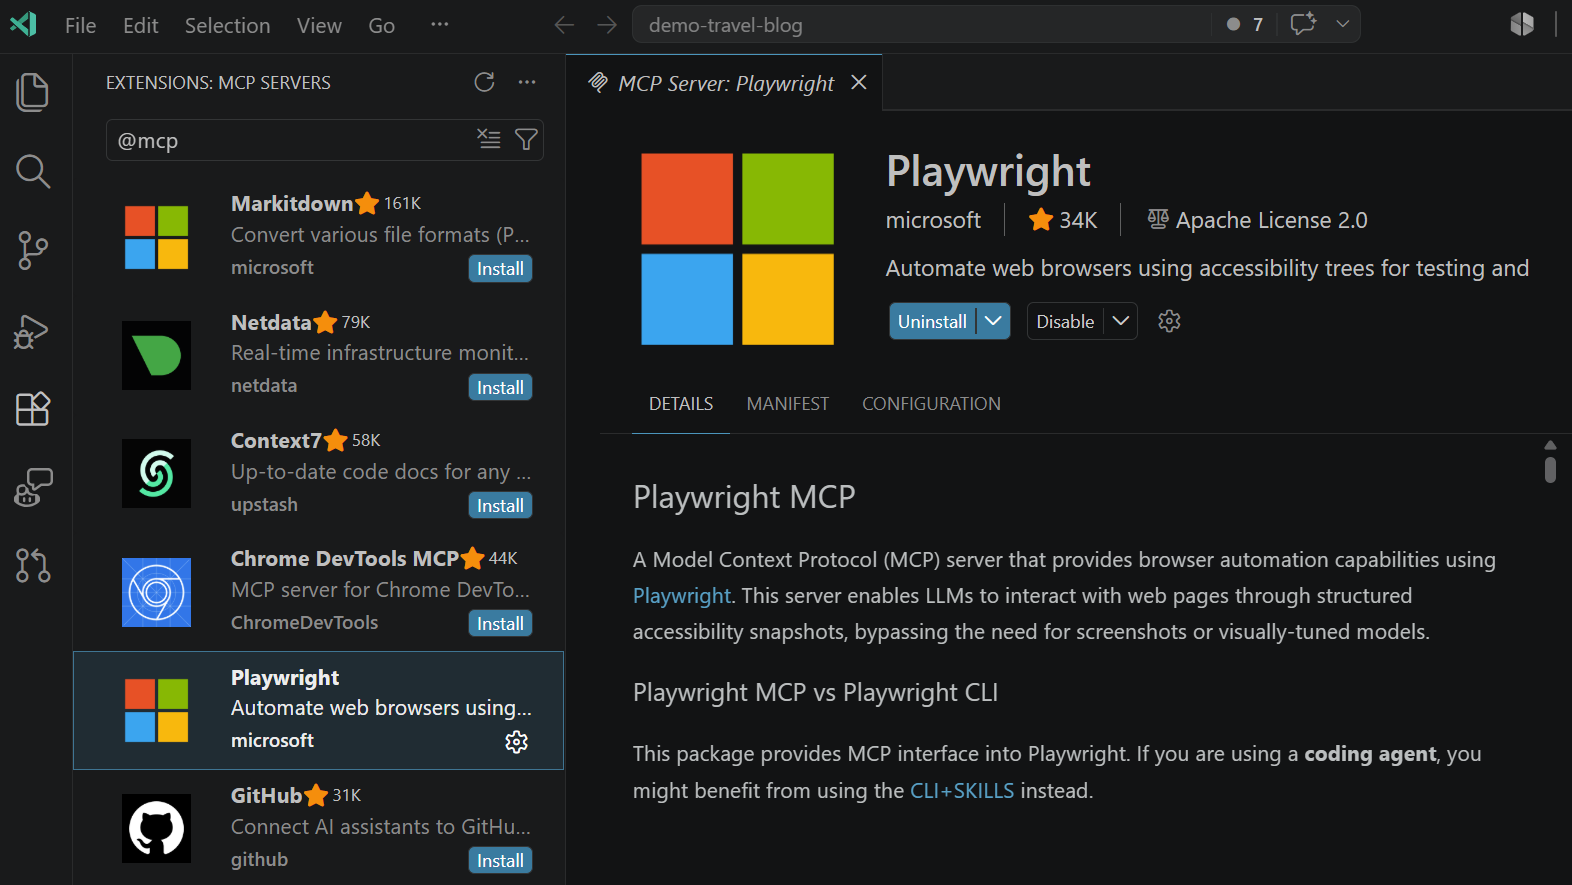Switch to the MANIFEST tab
Image resolution: width=1572 pixels, height=885 pixels.
tap(788, 404)
